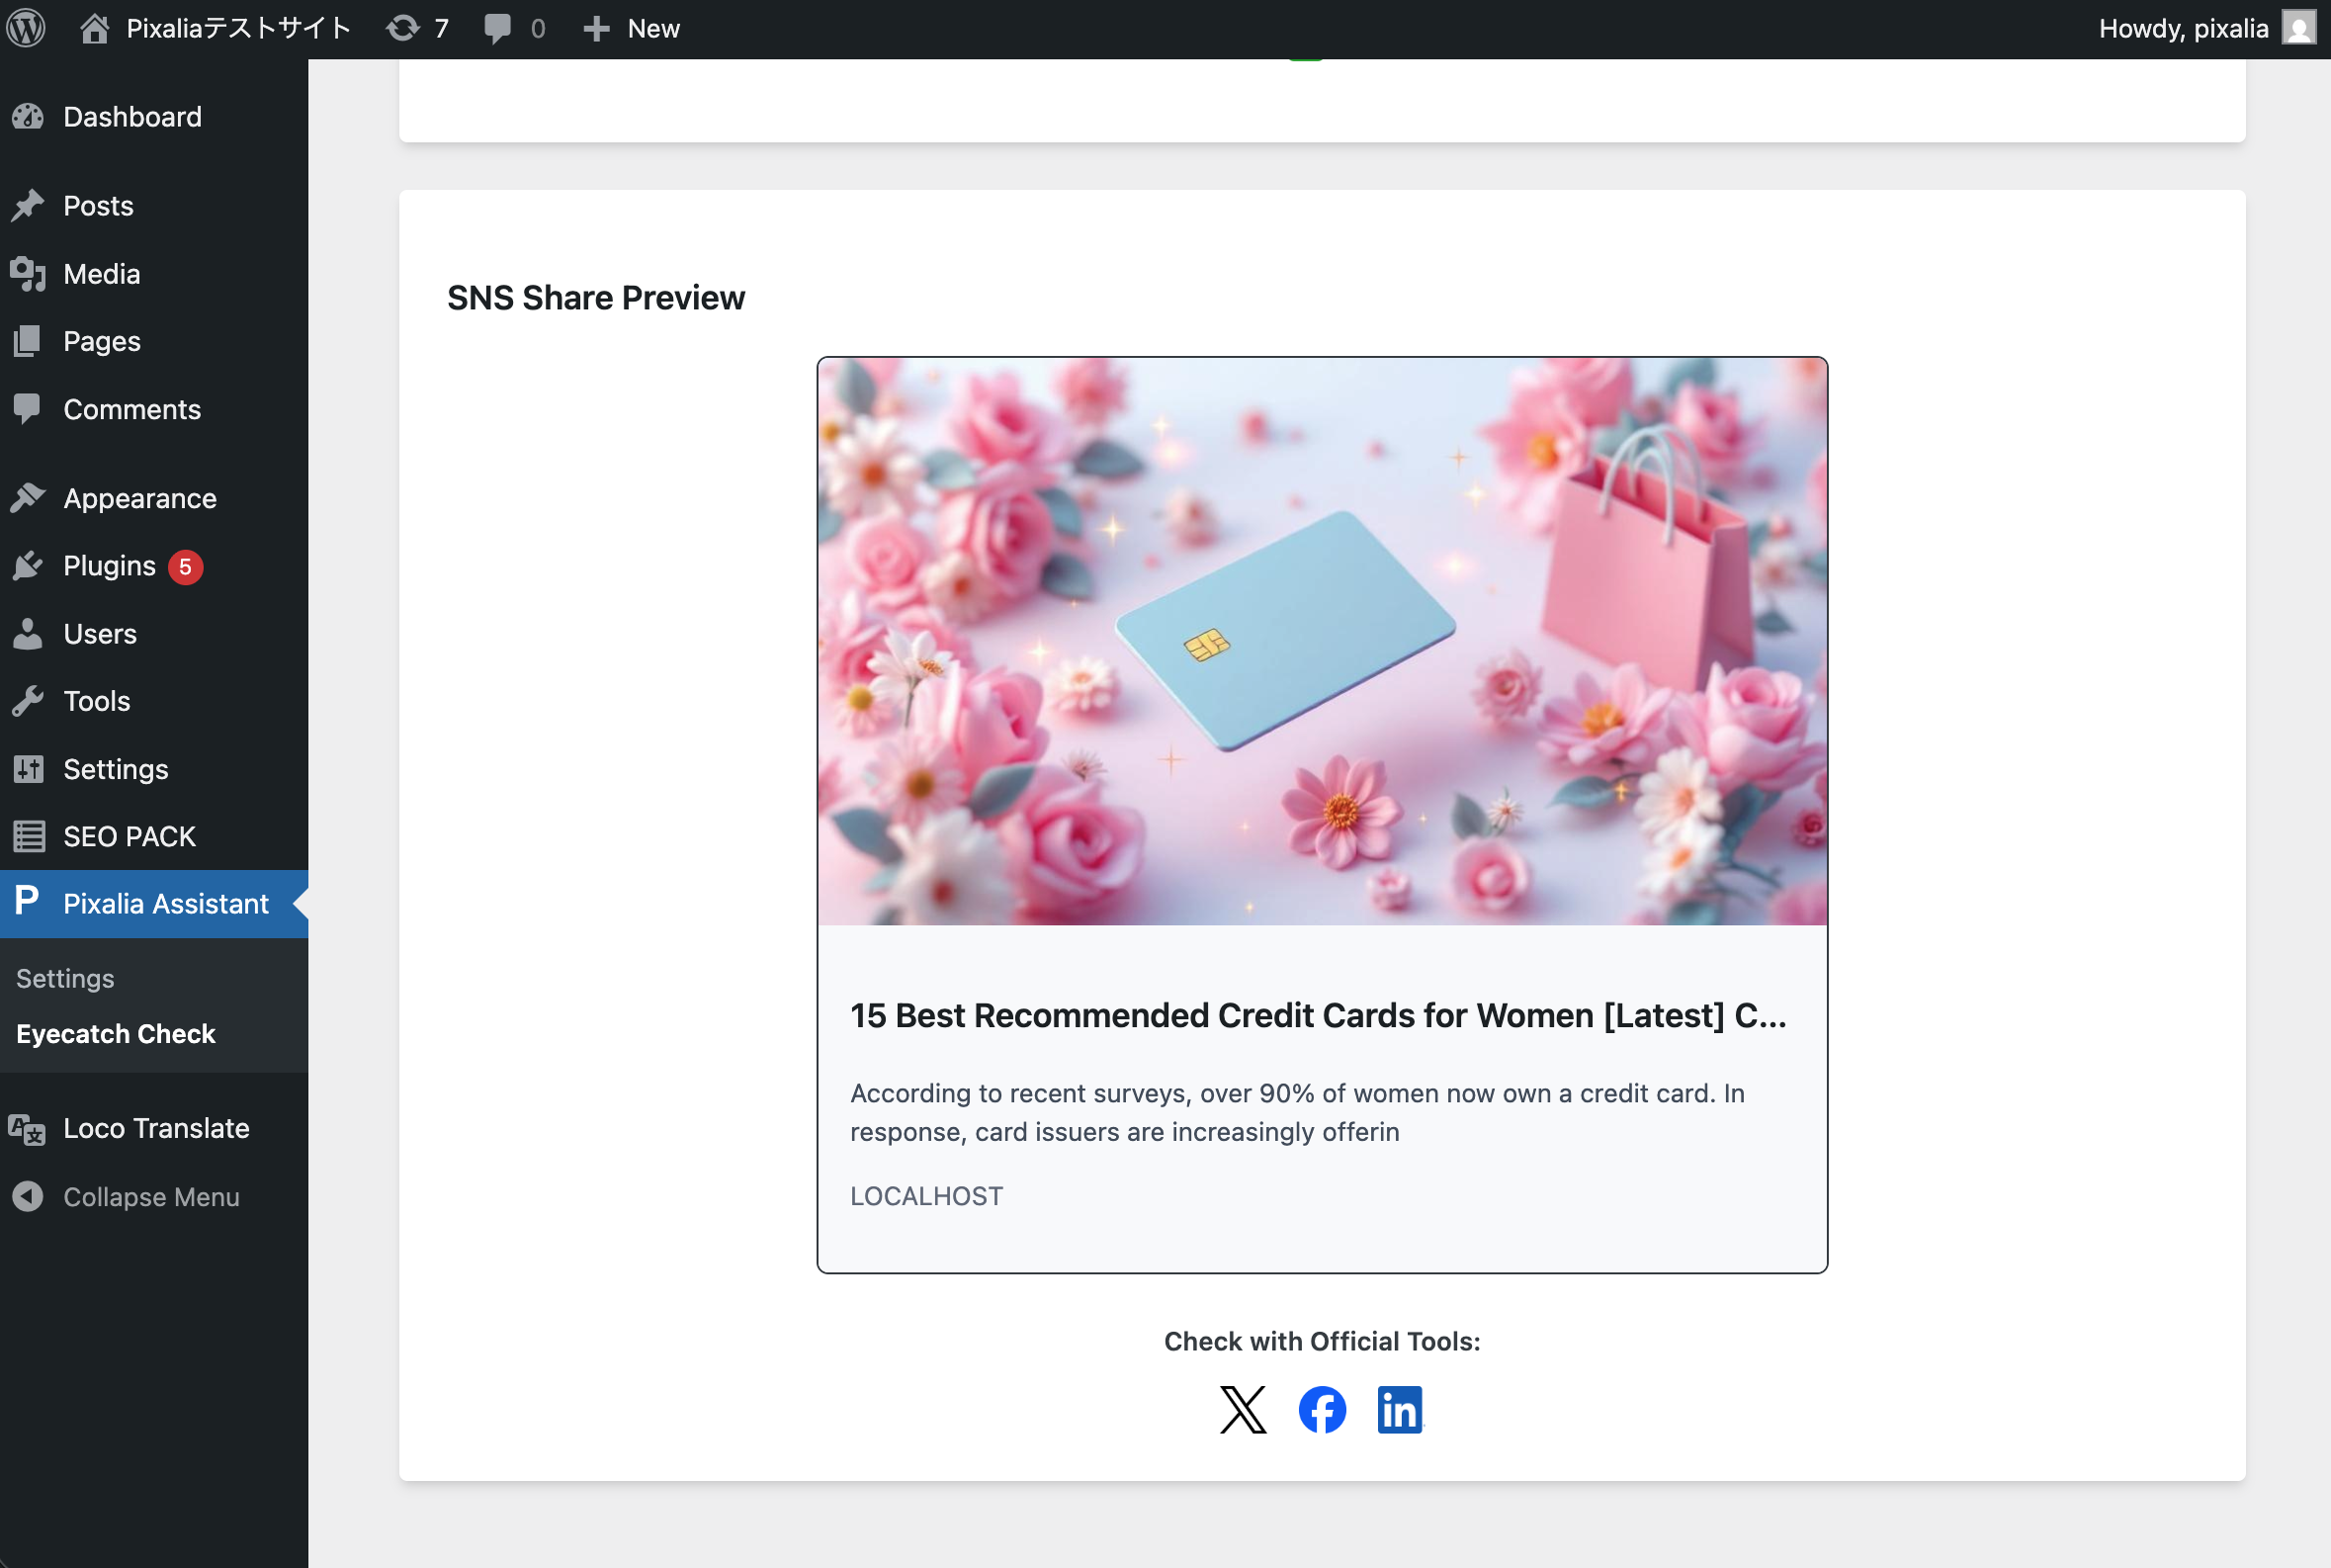The image size is (2331, 1568).
Task: Select Settings under Pixalia Assistant
Action: tap(64, 978)
